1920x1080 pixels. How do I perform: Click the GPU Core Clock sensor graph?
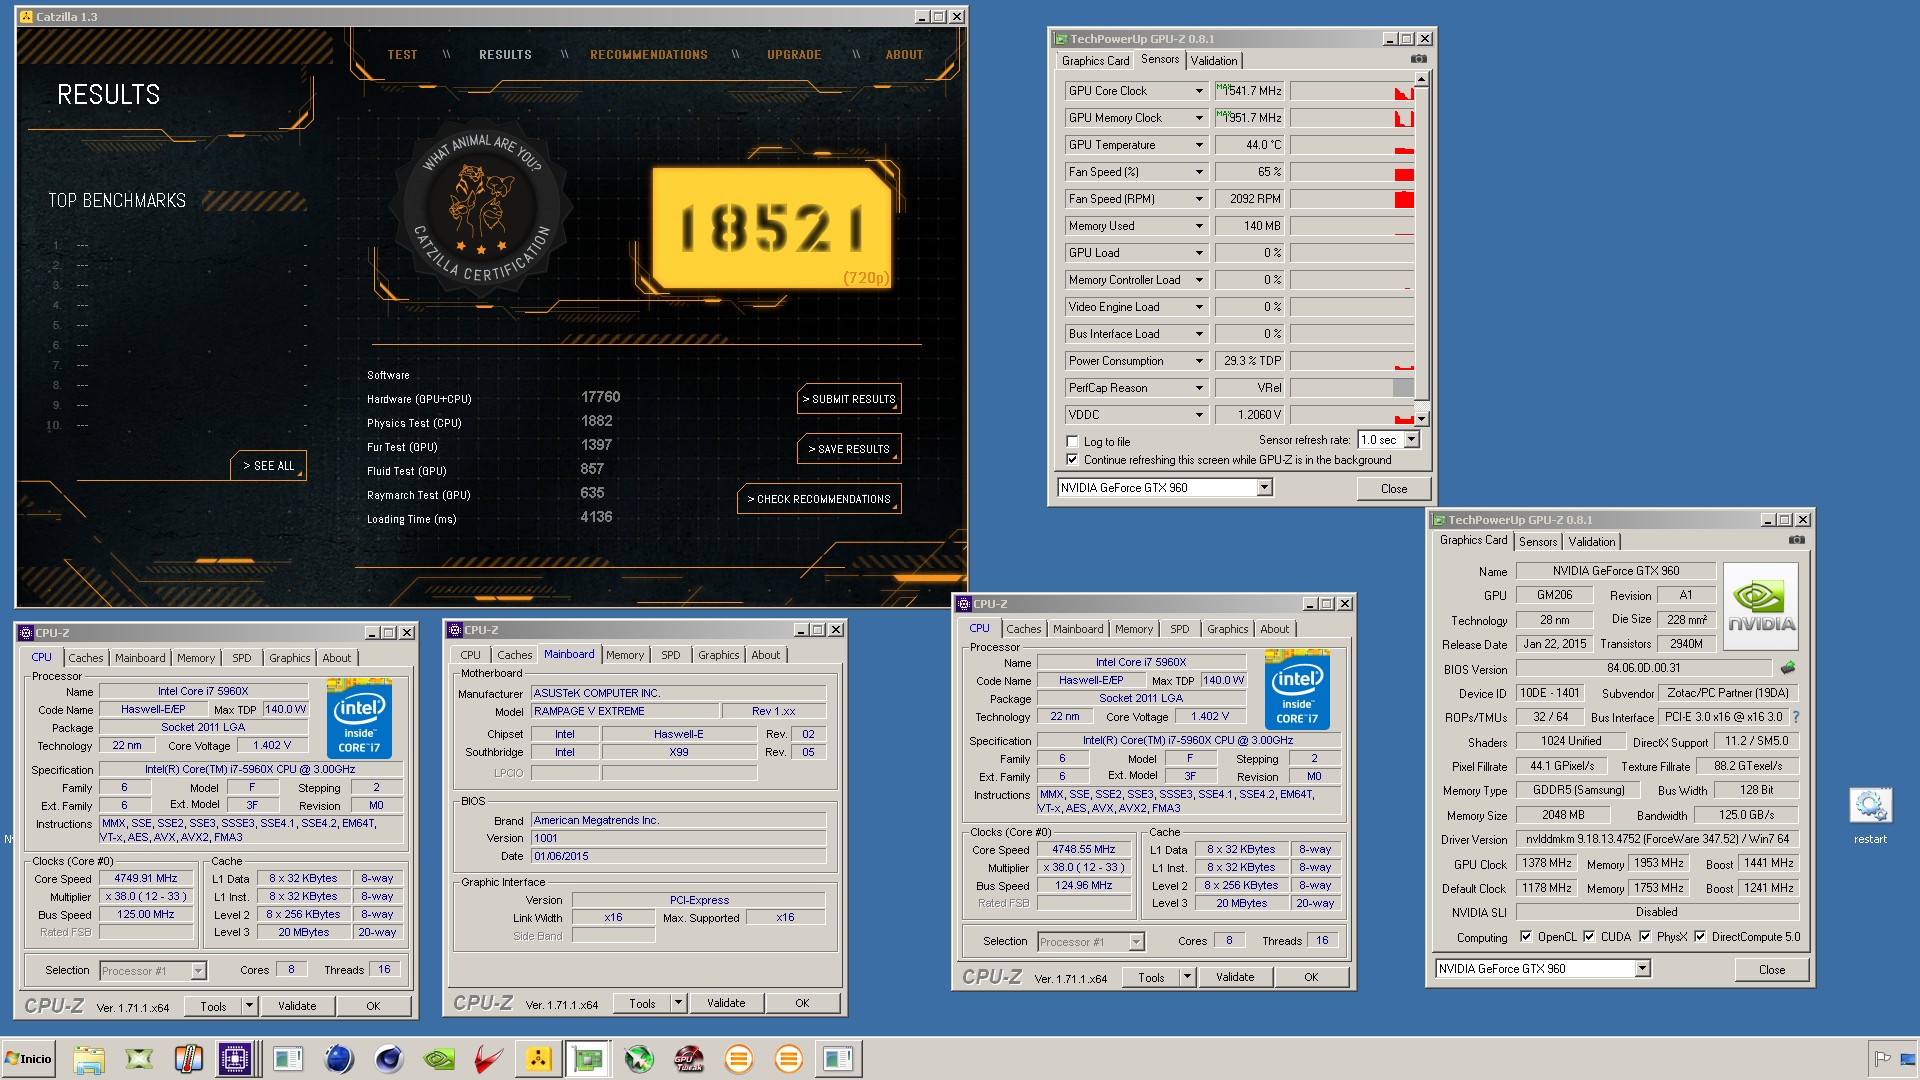[x=1351, y=91]
